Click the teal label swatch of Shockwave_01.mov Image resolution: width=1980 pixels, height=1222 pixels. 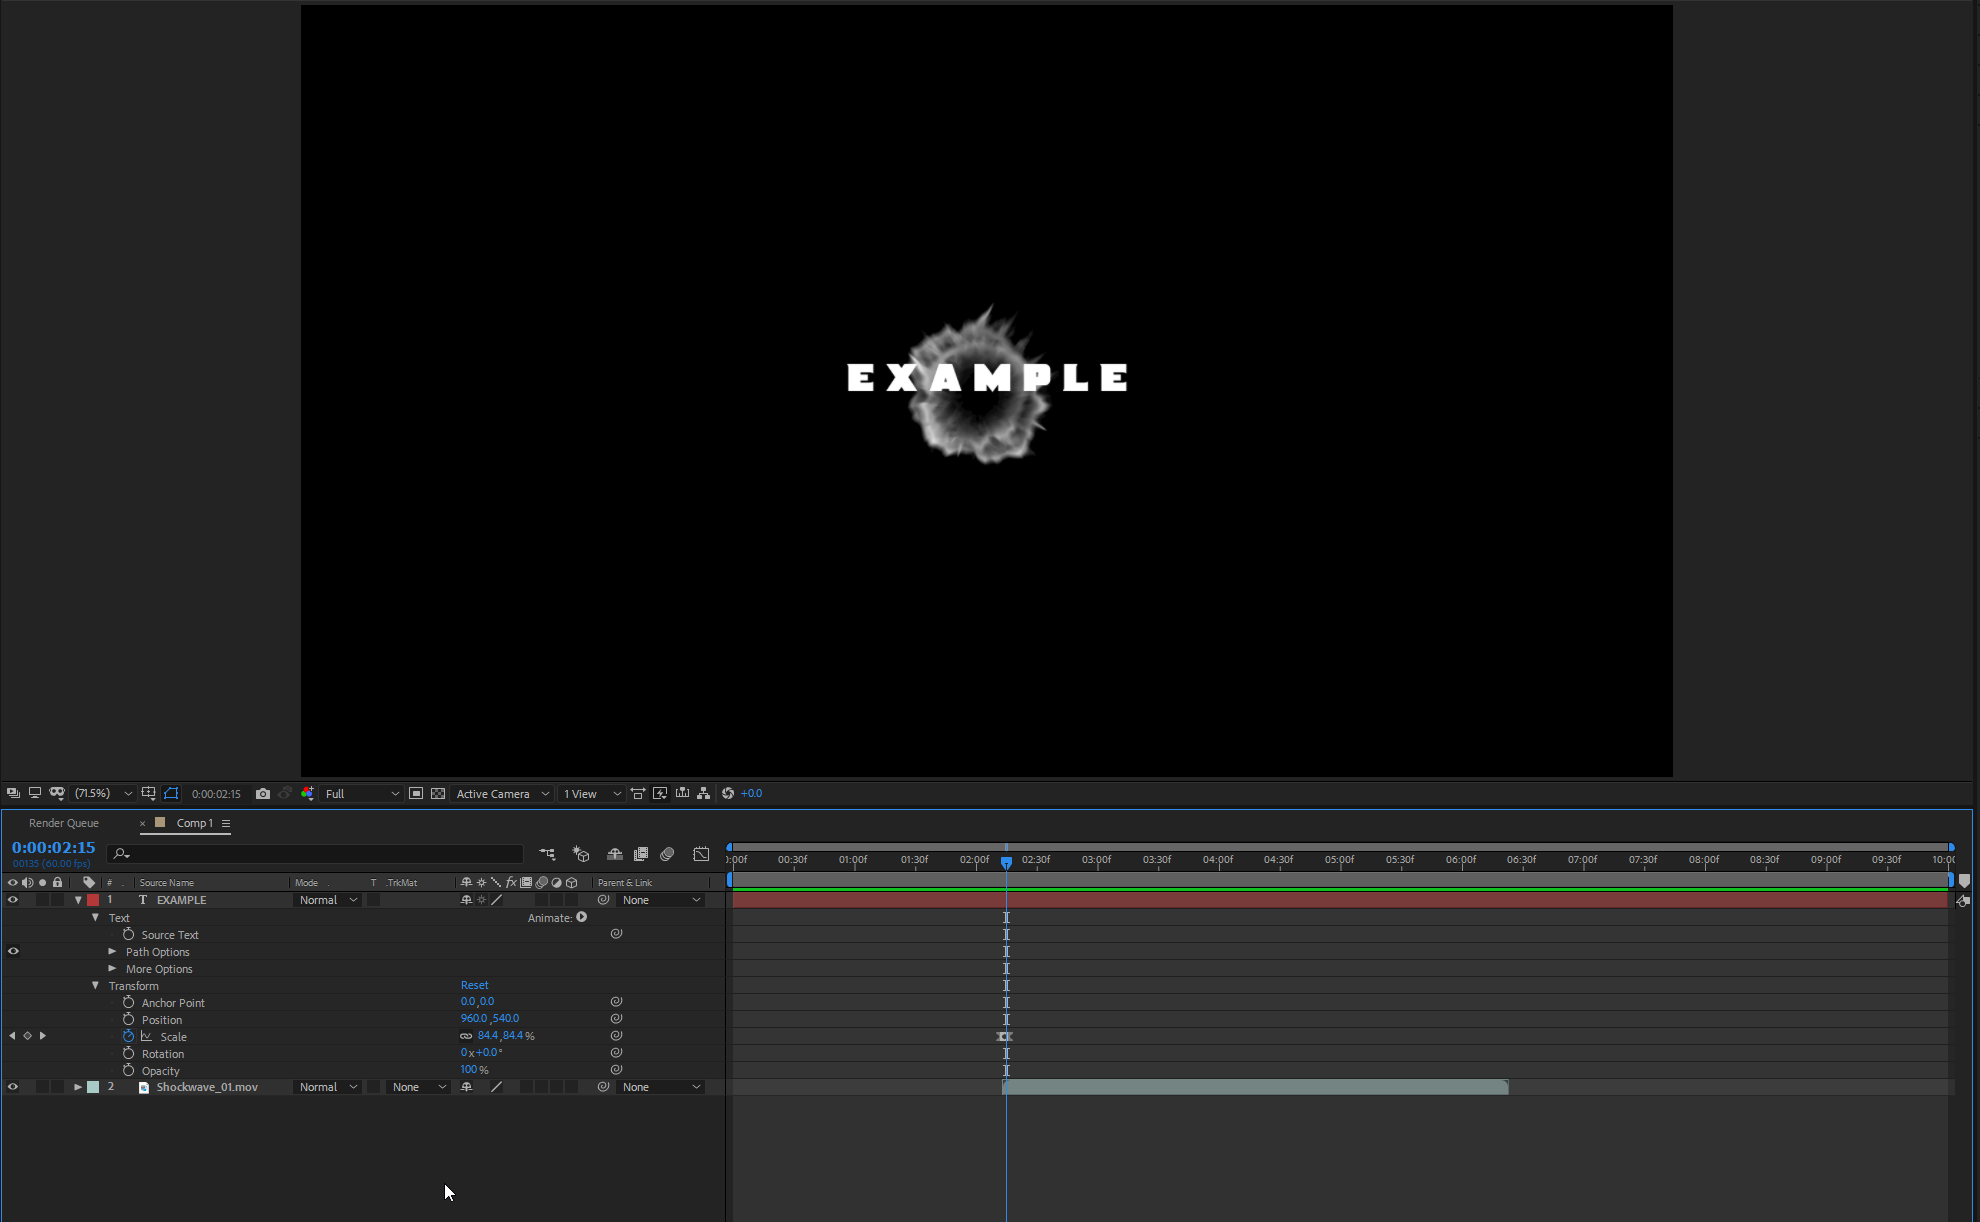click(93, 1087)
